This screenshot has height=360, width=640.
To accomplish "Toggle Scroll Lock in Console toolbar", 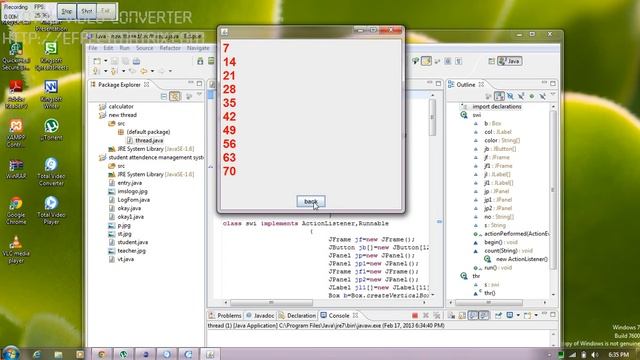I will (x=462, y=316).
